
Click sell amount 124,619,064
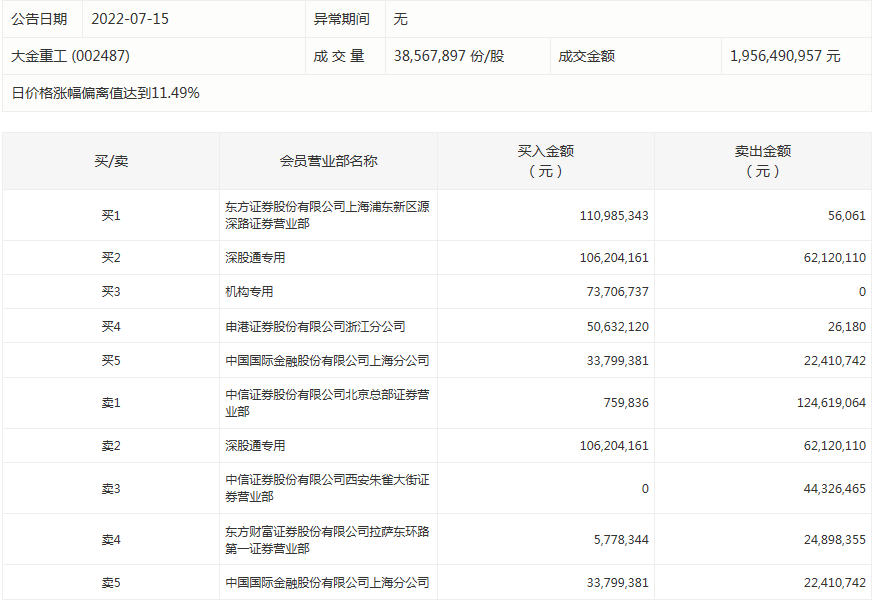click(x=831, y=403)
